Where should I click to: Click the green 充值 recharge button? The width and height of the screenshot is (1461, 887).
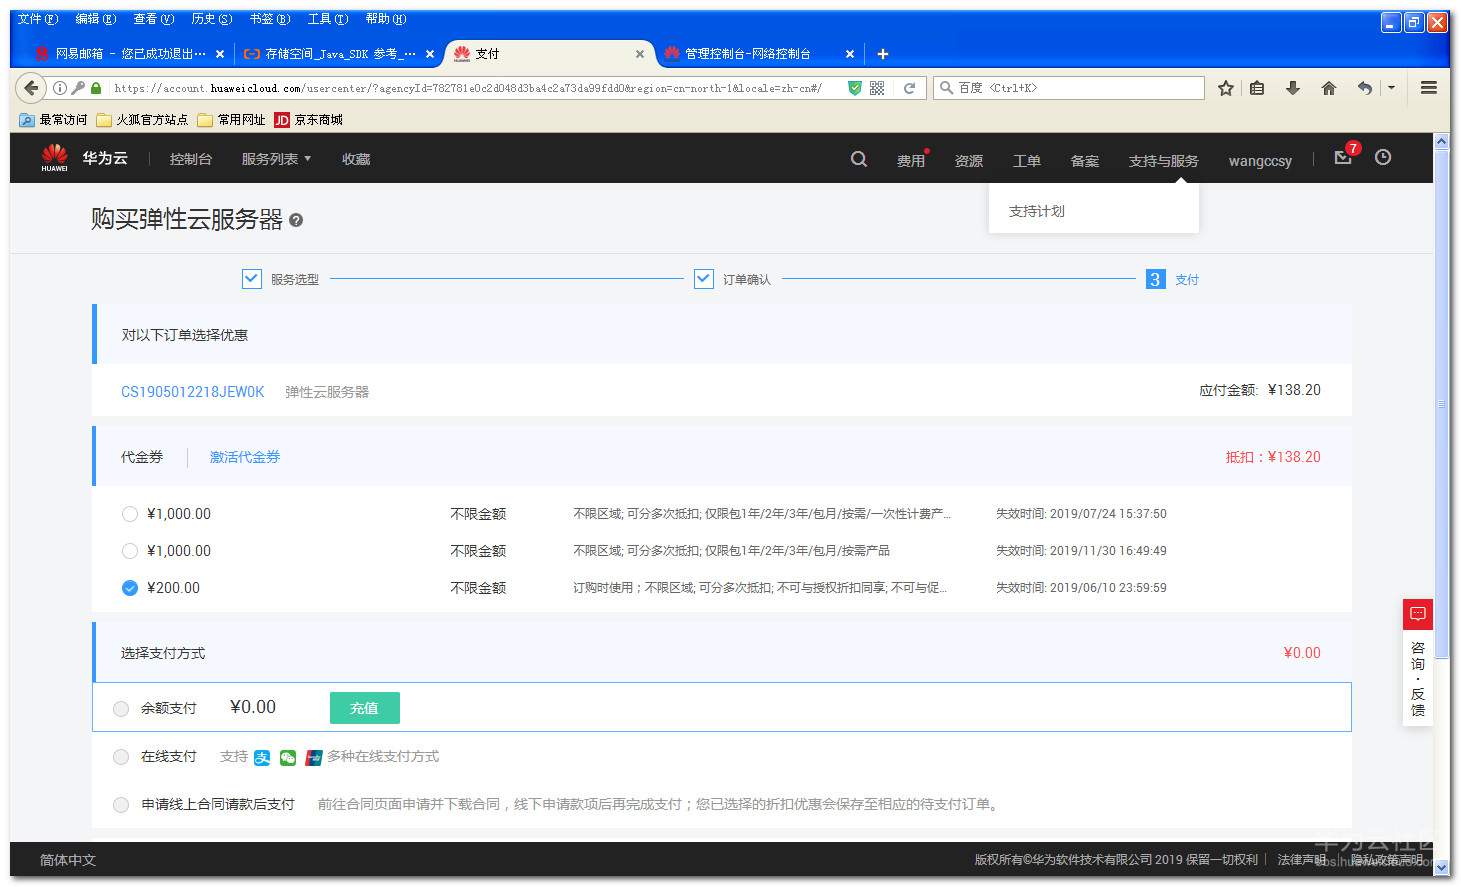tap(364, 708)
